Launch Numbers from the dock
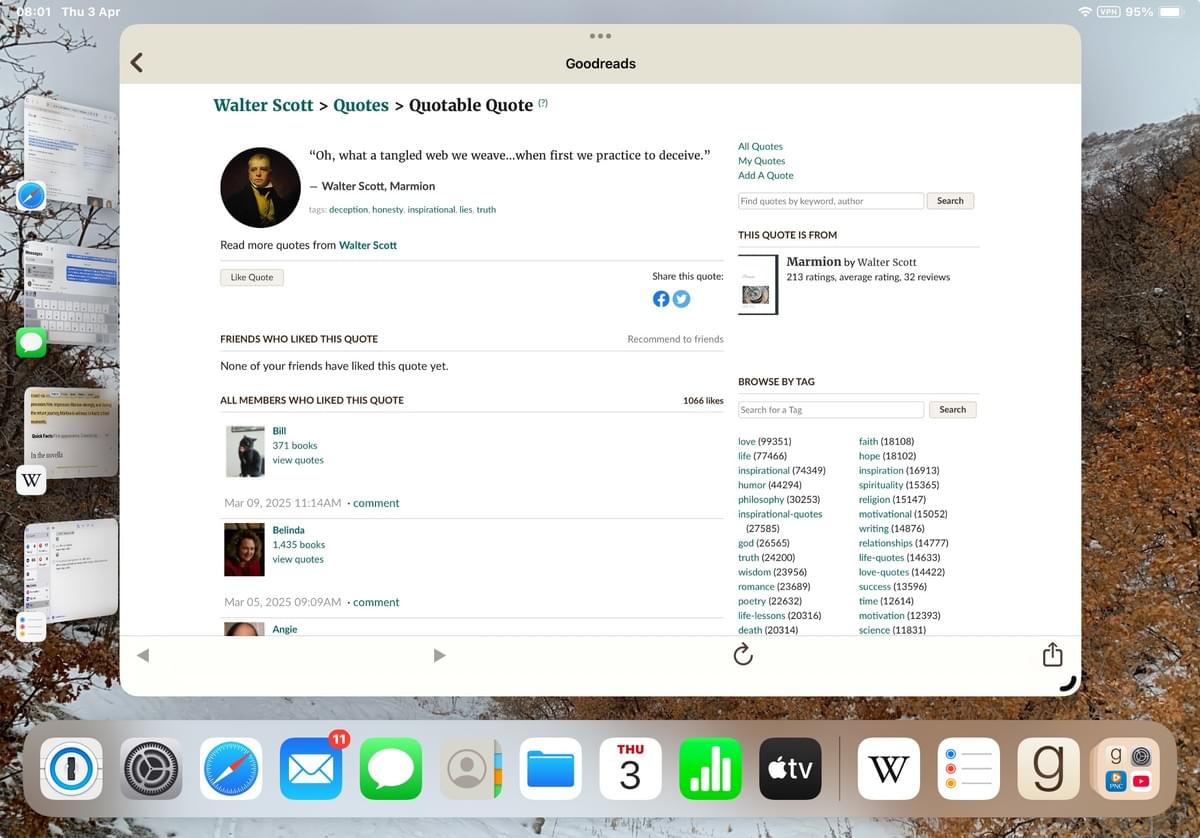1200x838 pixels. point(710,768)
